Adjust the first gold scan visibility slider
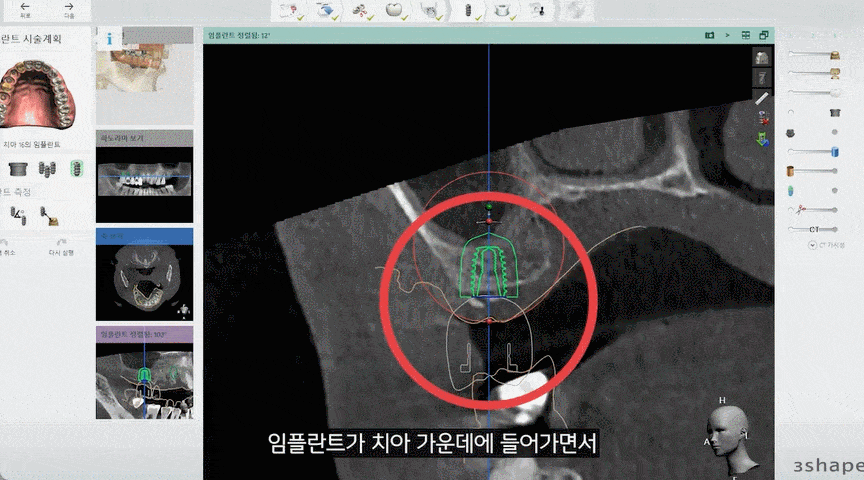This screenshot has height=480, width=864. tap(814, 55)
